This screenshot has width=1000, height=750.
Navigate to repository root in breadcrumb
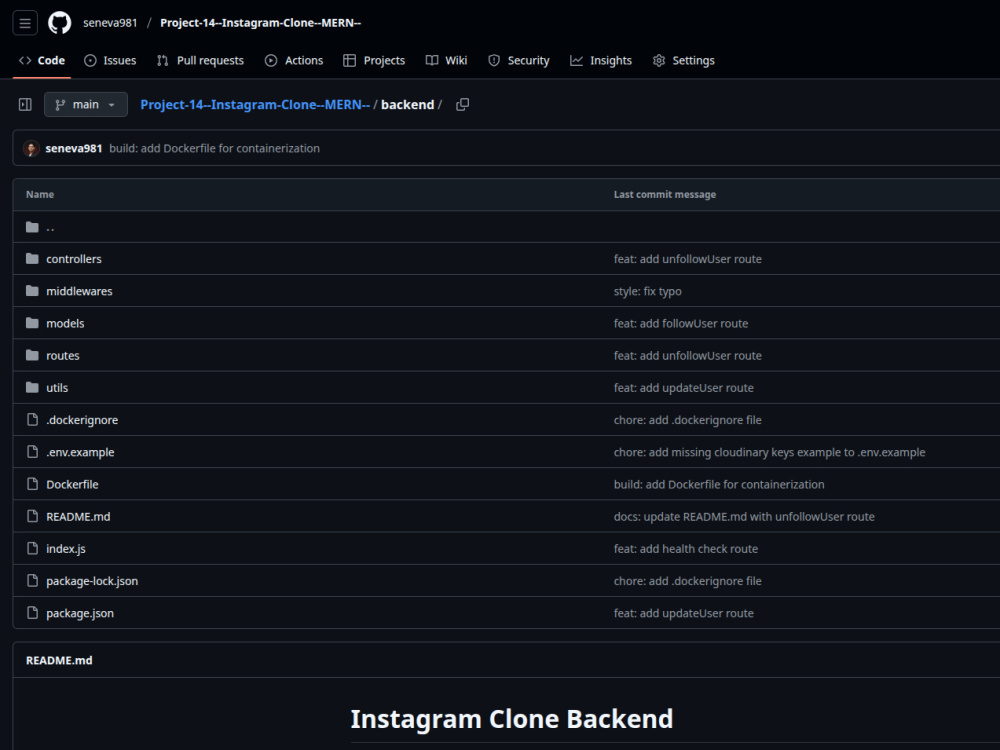point(255,105)
